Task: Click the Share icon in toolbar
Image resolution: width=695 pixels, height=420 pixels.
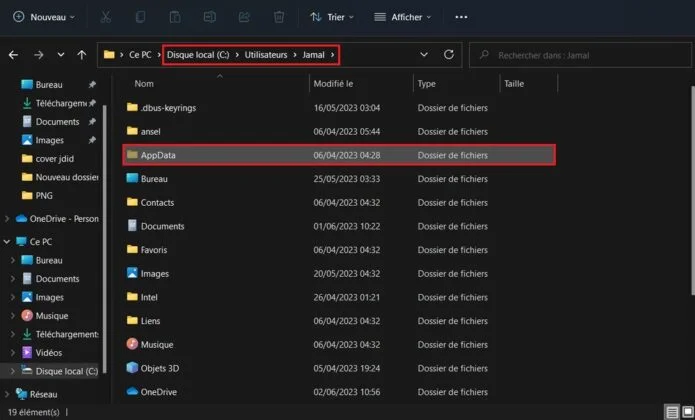Action: (x=245, y=17)
